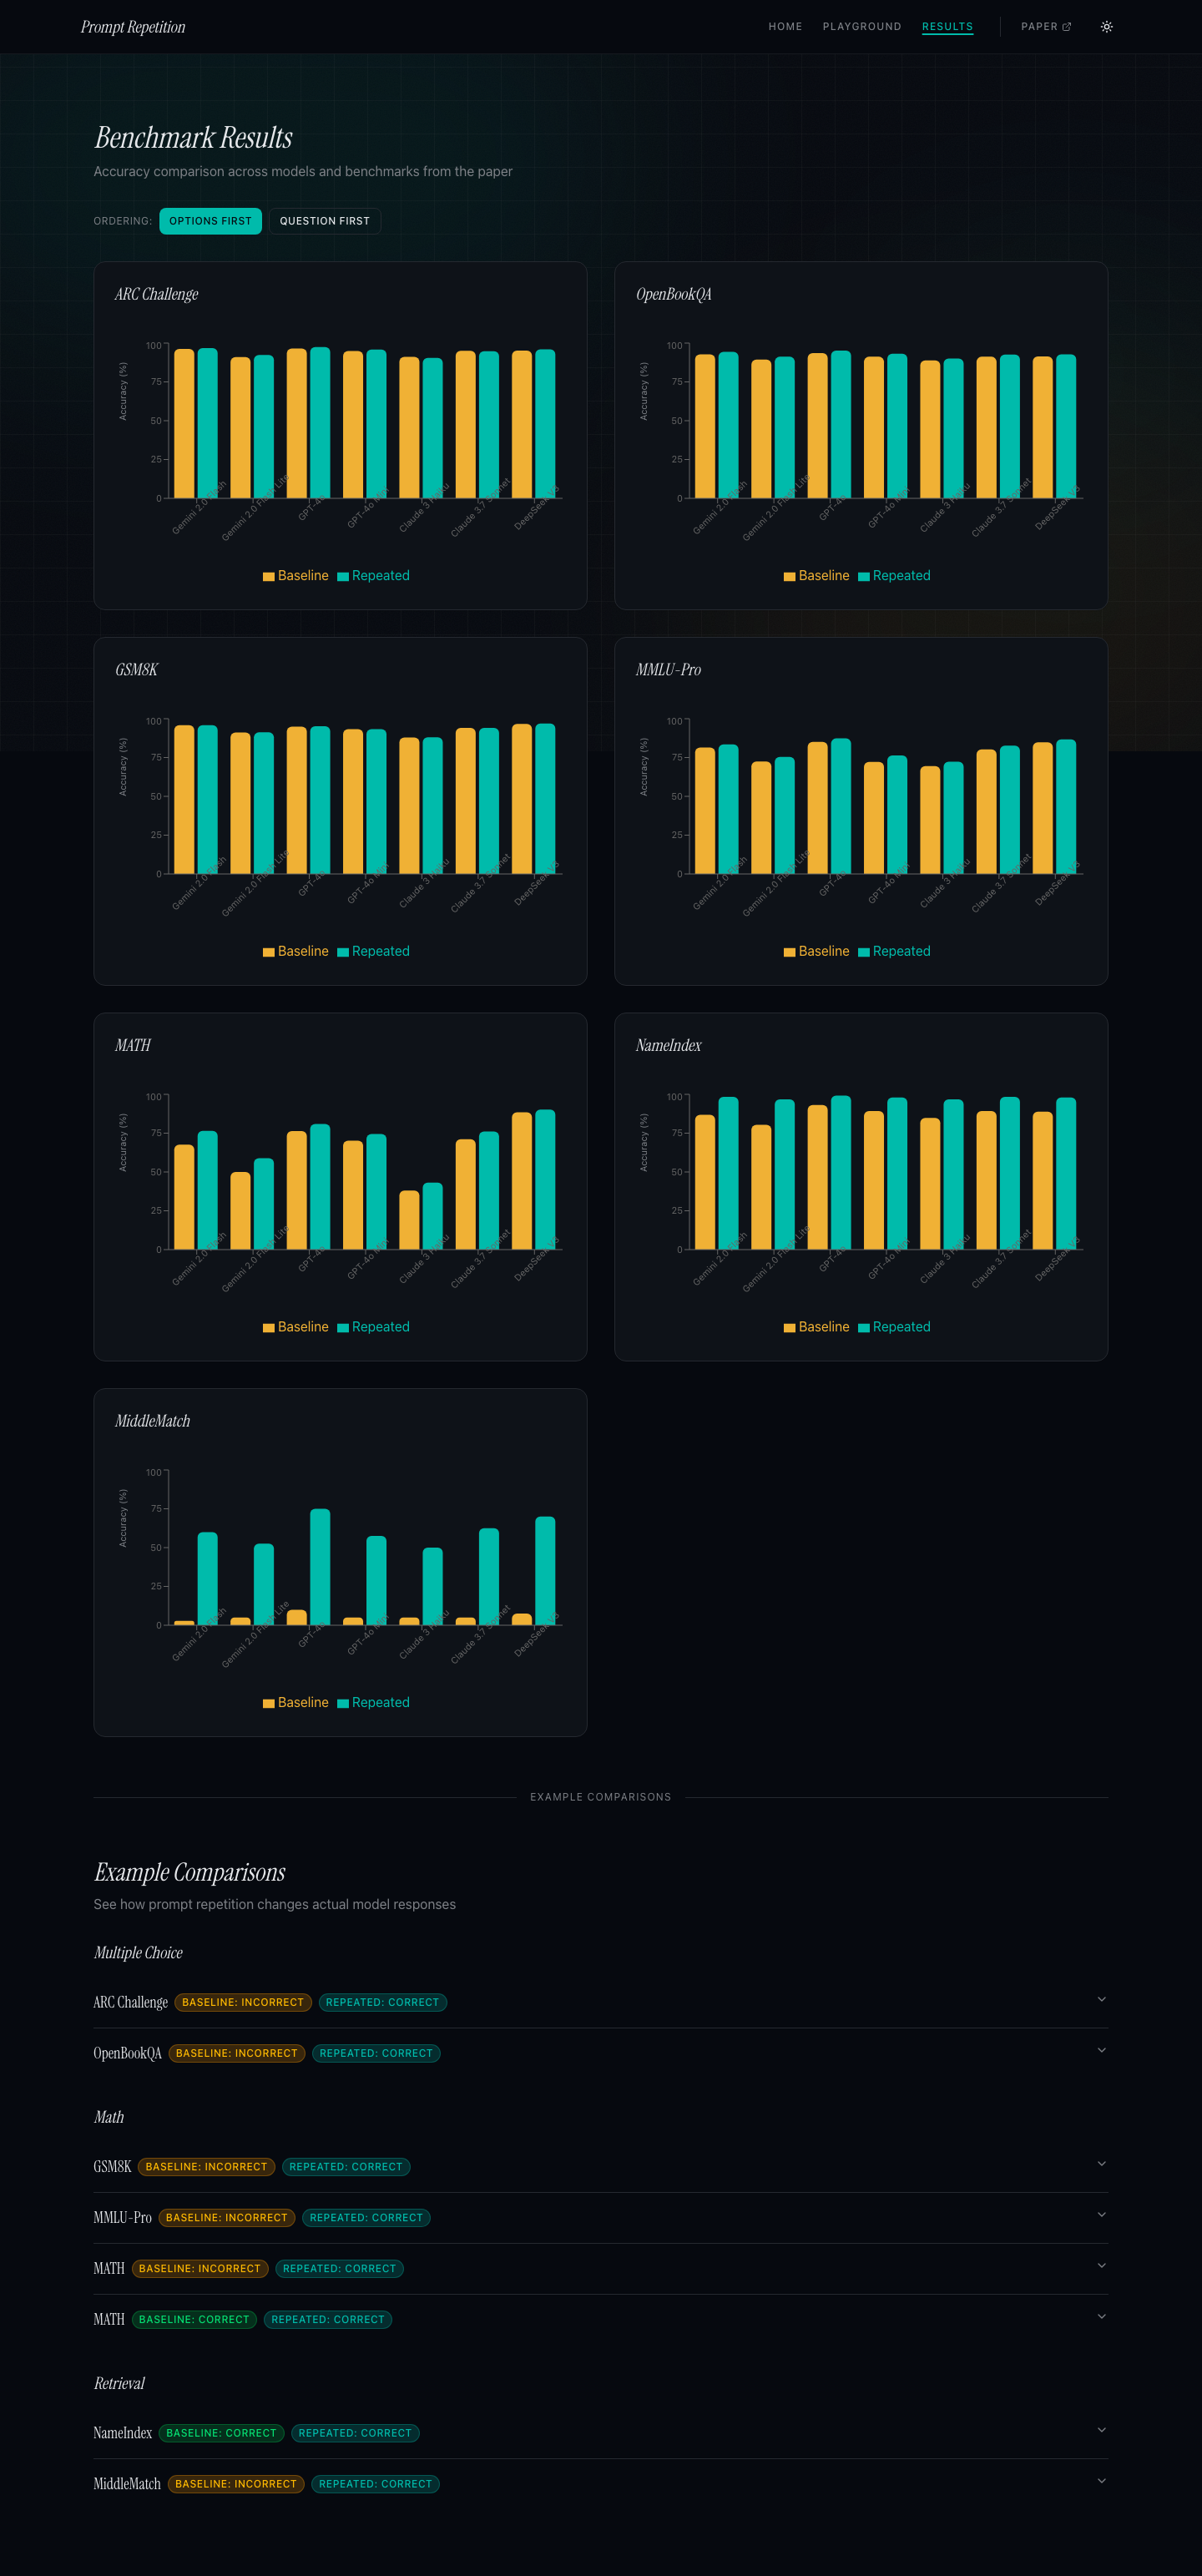This screenshot has height=2576, width=1202.
Task: Open the MMLU-Pro example comparison
Action: [x=1101, y=2215]
